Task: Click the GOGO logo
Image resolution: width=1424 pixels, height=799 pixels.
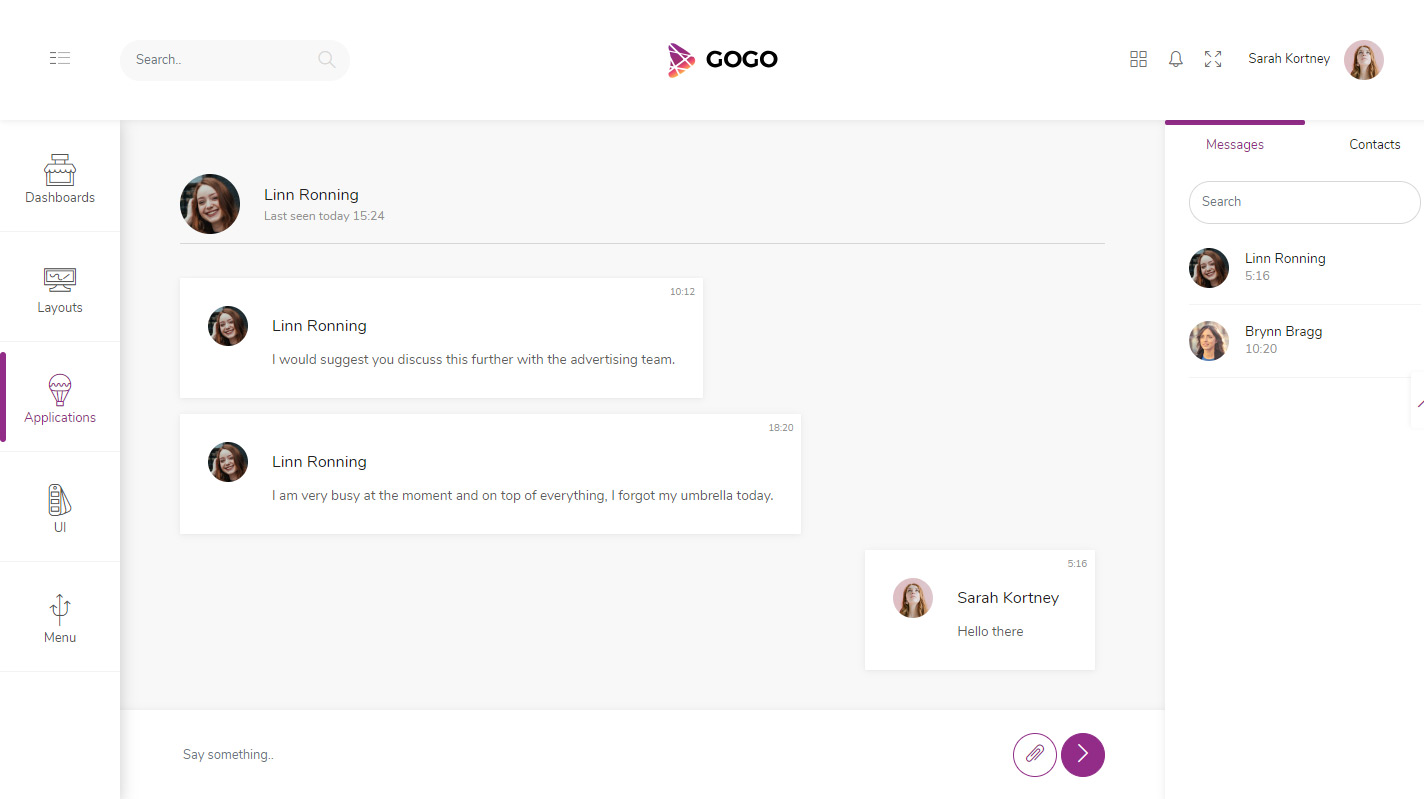Action: [722, 59]
